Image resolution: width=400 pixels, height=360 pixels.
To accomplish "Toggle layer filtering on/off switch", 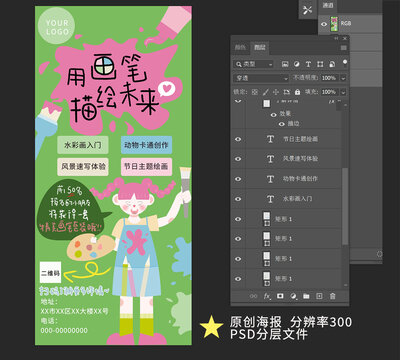I will click(x=345, y=63).
